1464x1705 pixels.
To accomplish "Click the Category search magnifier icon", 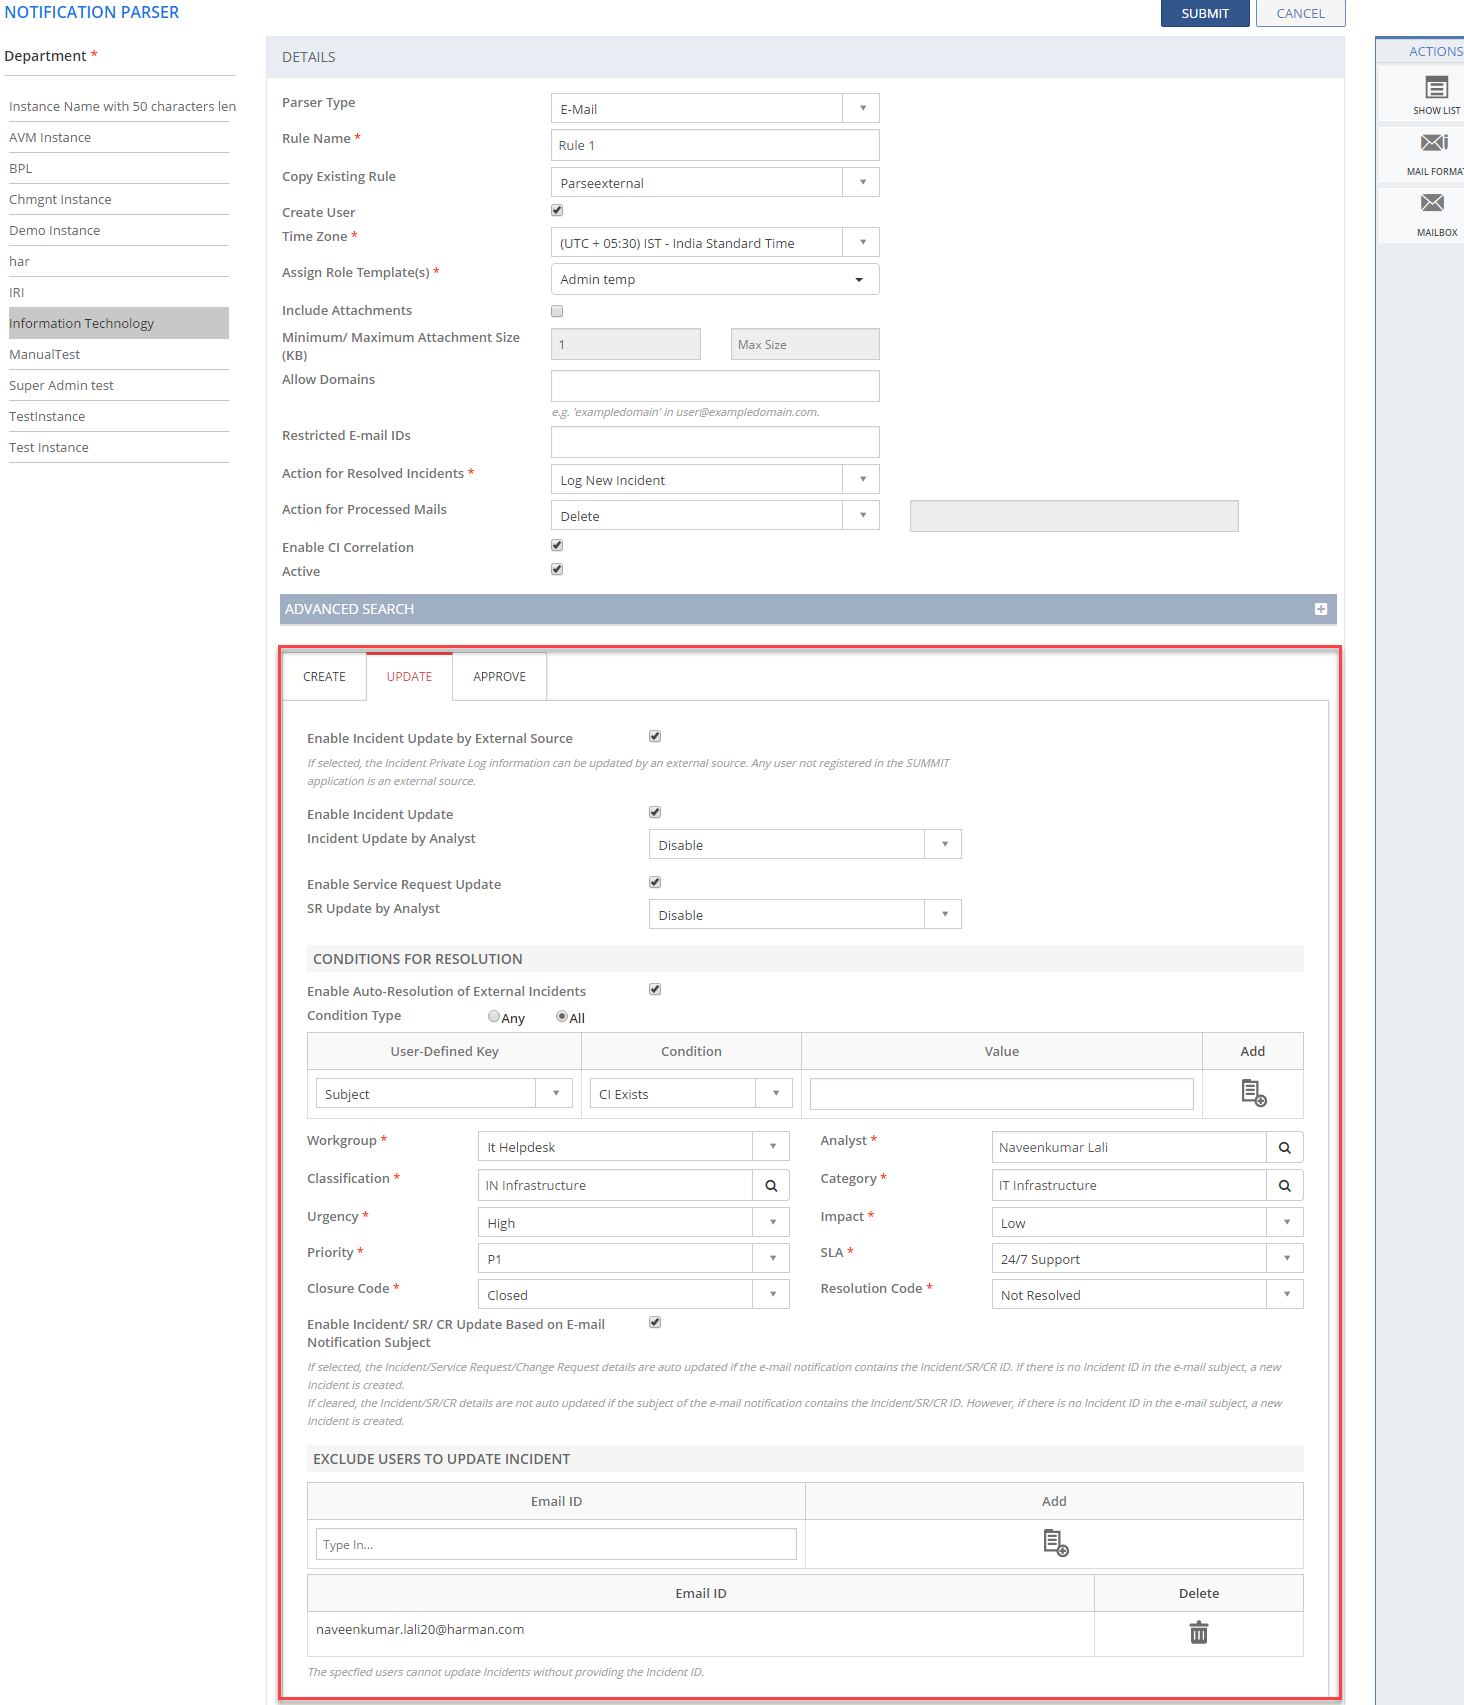I will 1284,1186.
